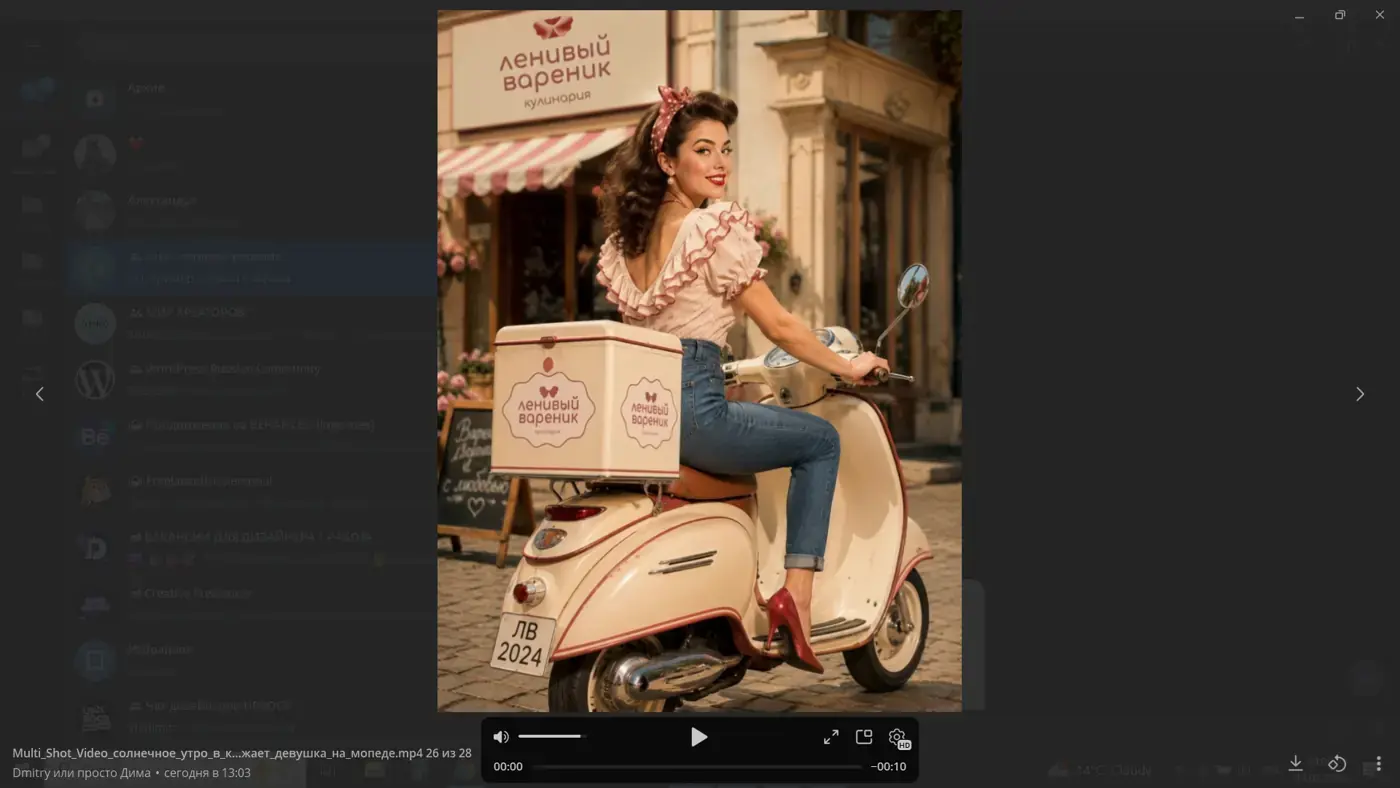Play the video
This screenshot has width=1400, height=788.
click(x=699, y=737)
